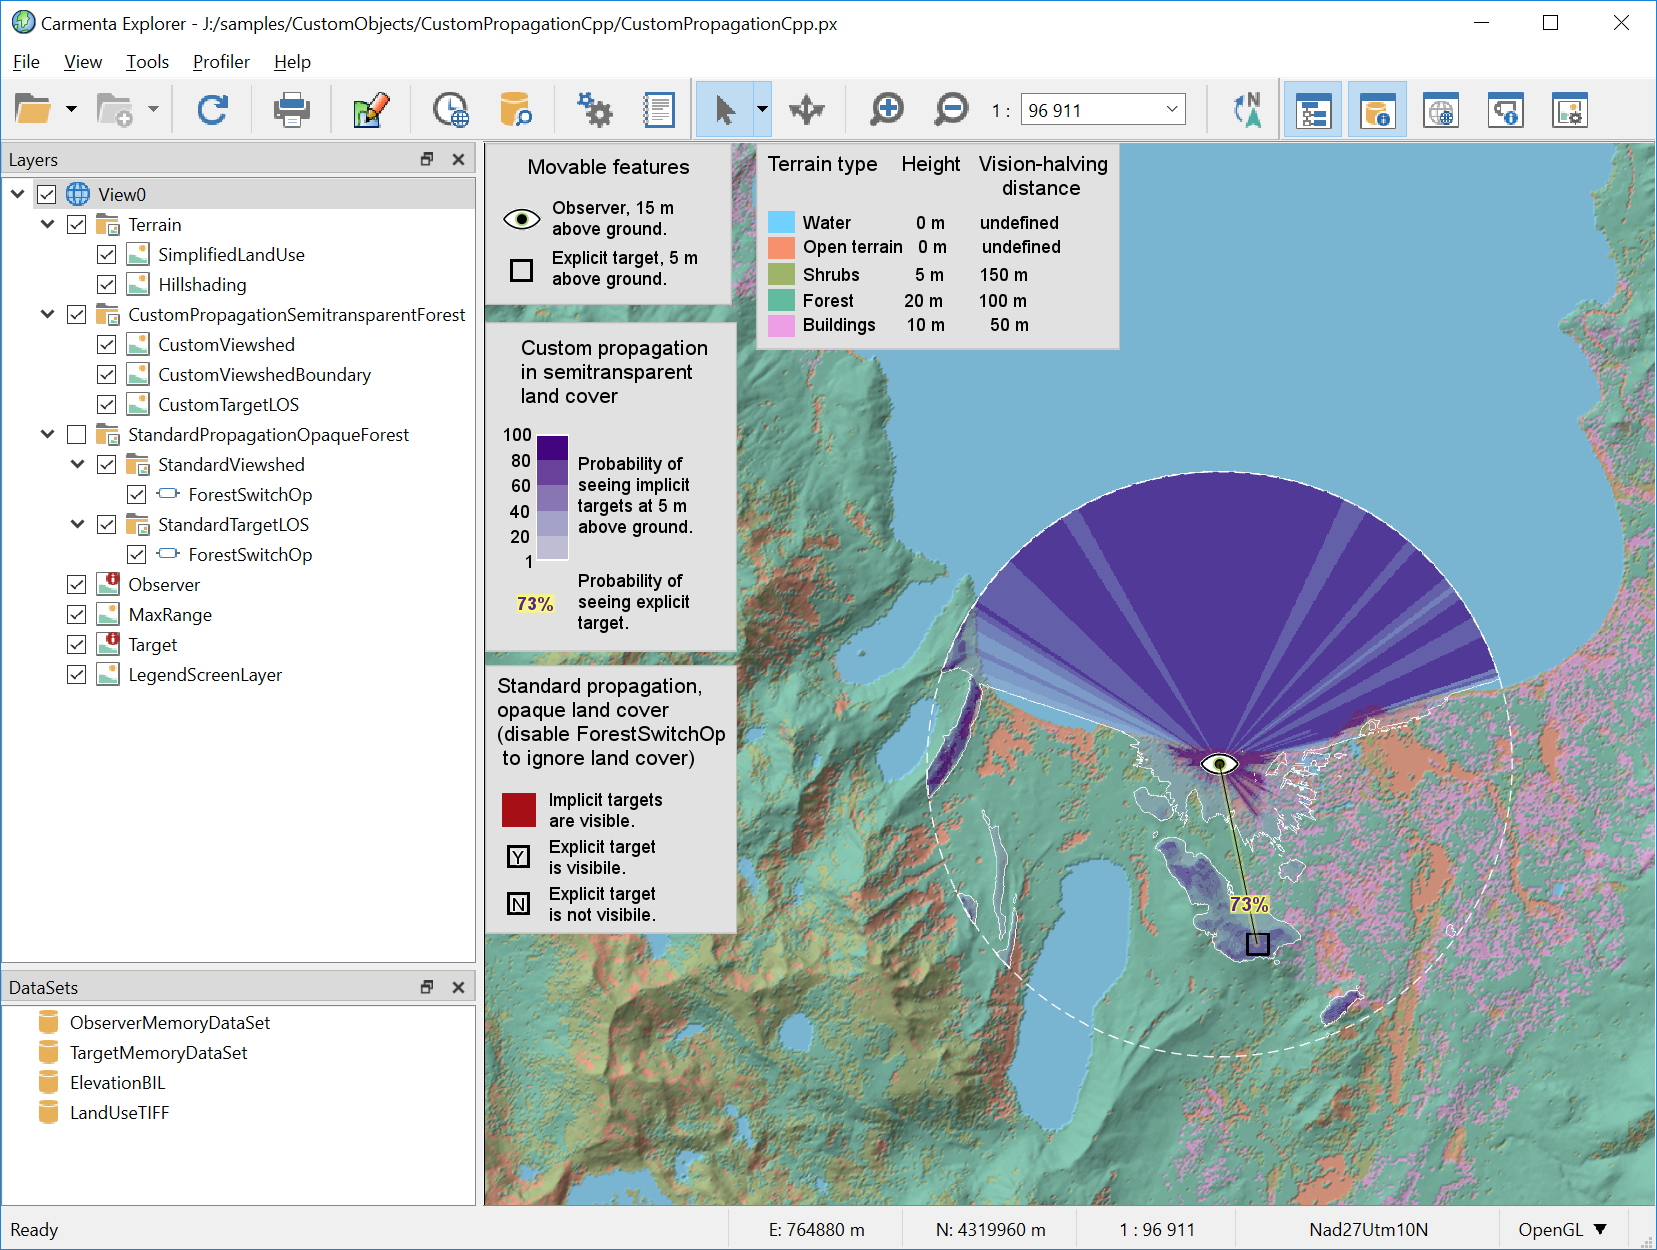
Task: Select the Pan tool with four arrows
Action: [806, 110]
